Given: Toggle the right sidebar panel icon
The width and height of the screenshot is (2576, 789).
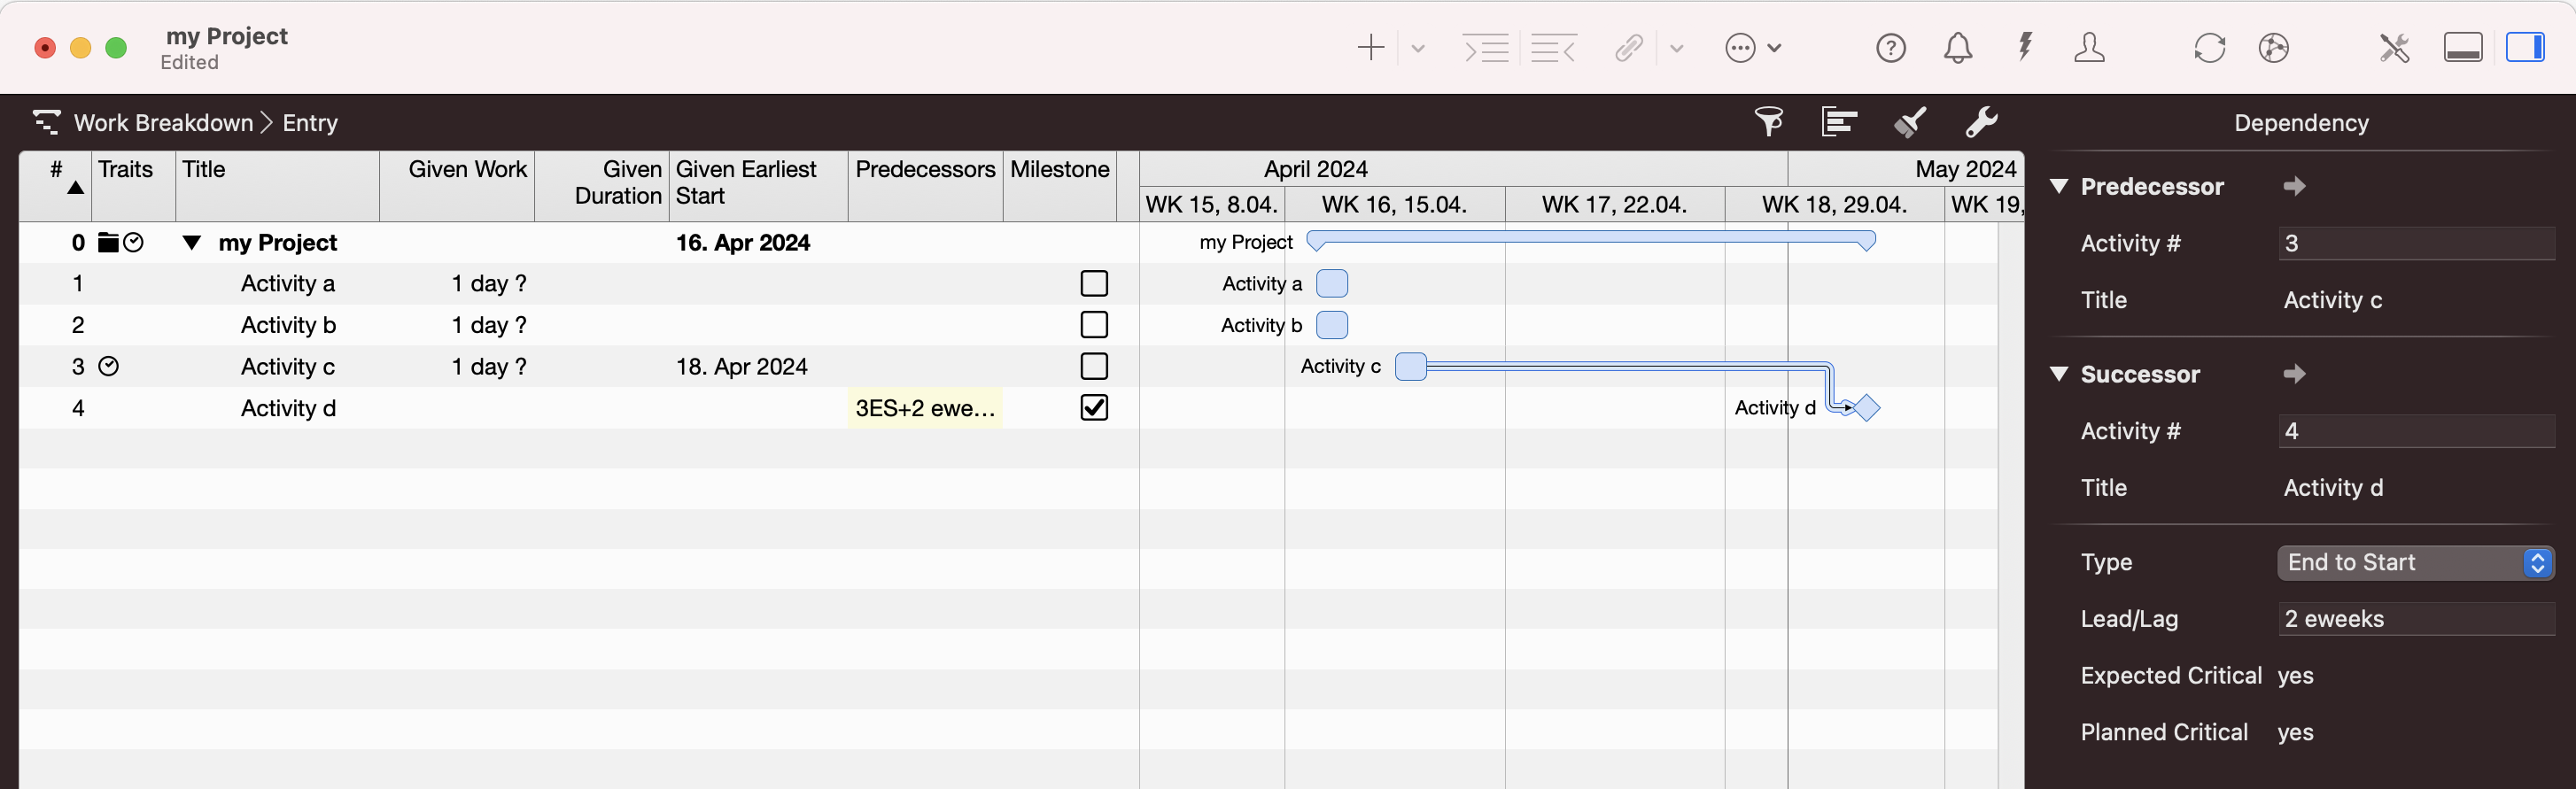Looking at the screenshot, I should click(x=2526, y=47).
